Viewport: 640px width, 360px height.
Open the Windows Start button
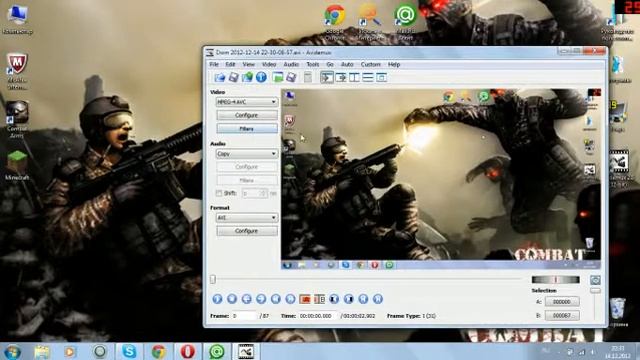point(12,351)
